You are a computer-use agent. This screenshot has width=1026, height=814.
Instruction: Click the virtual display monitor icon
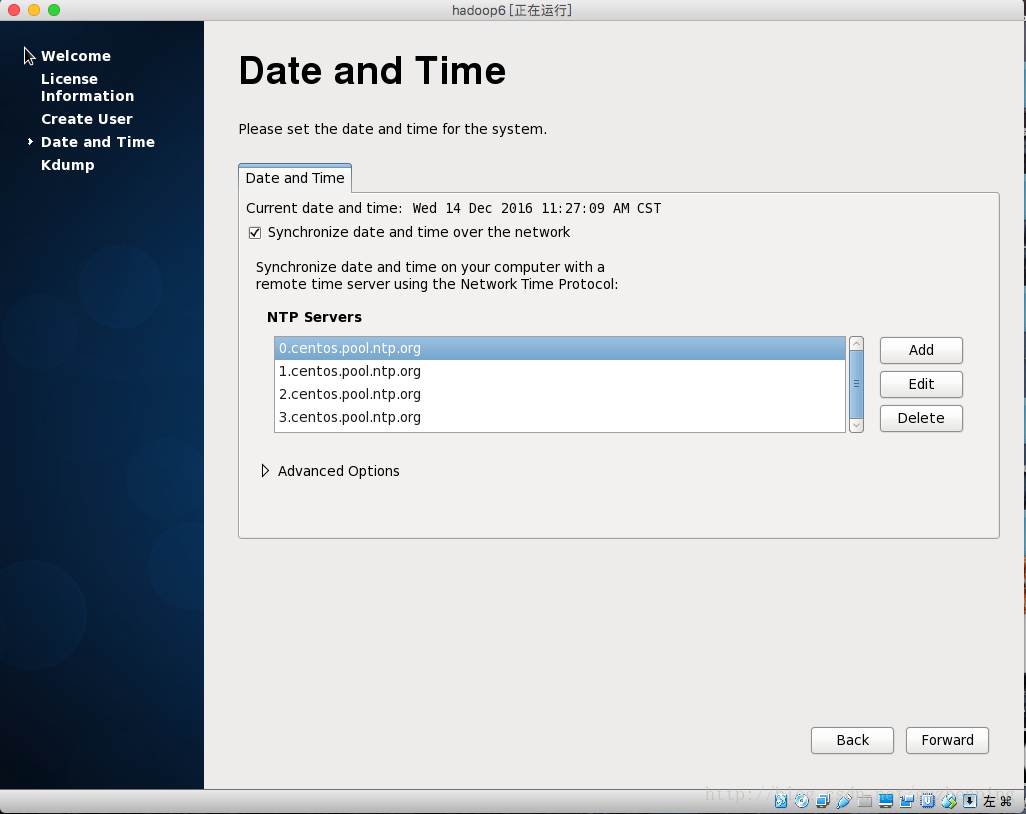[886, 801]
